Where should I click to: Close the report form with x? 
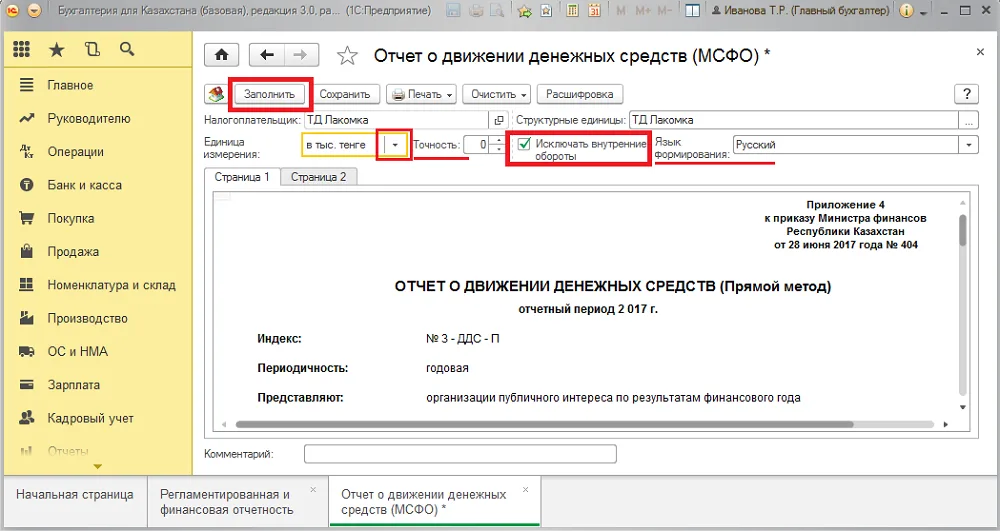(980, 52)
